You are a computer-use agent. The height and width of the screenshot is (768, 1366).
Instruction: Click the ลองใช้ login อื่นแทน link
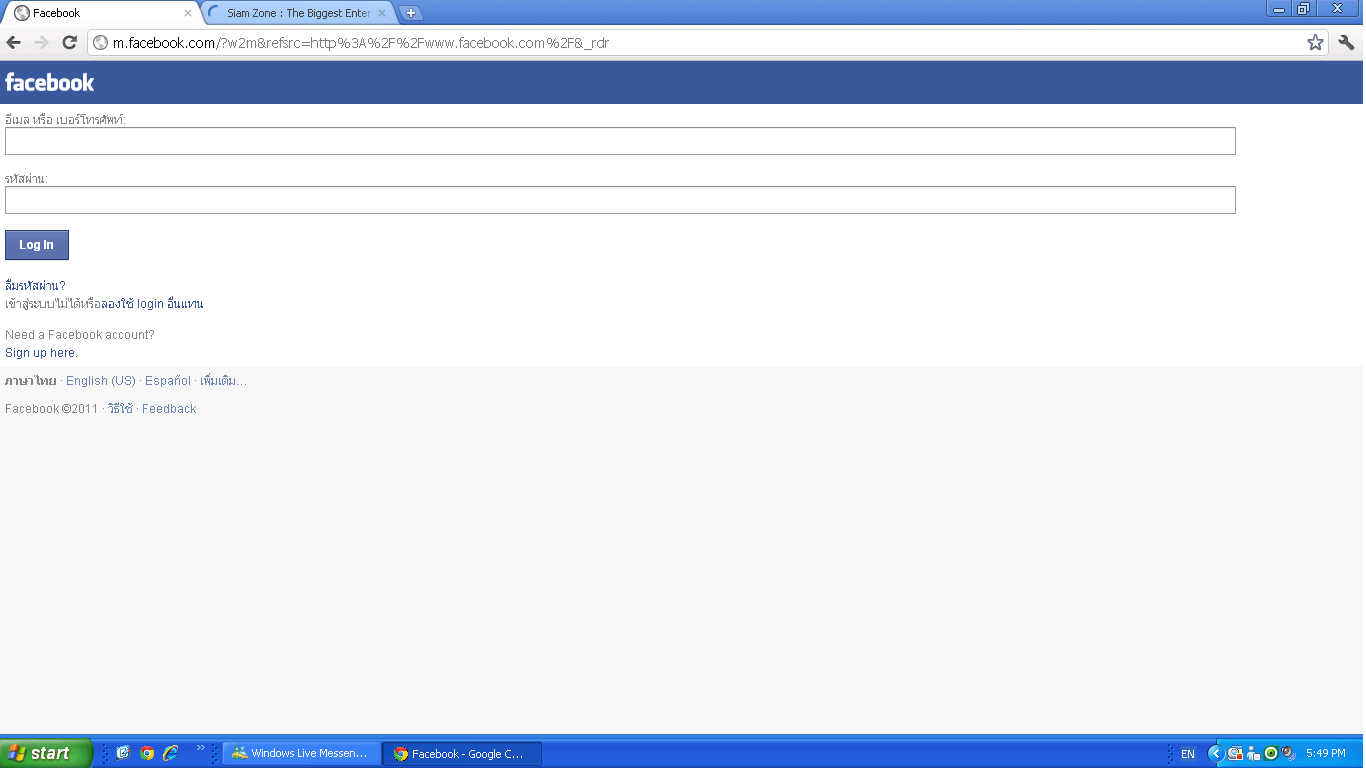click(152, 304)
